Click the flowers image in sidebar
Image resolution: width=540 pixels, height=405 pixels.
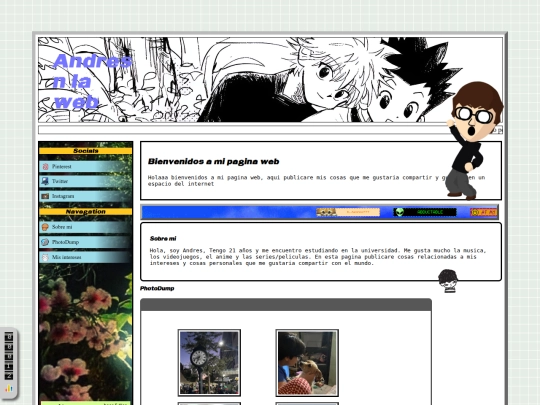pyautogui.click(x=85, y=332)
